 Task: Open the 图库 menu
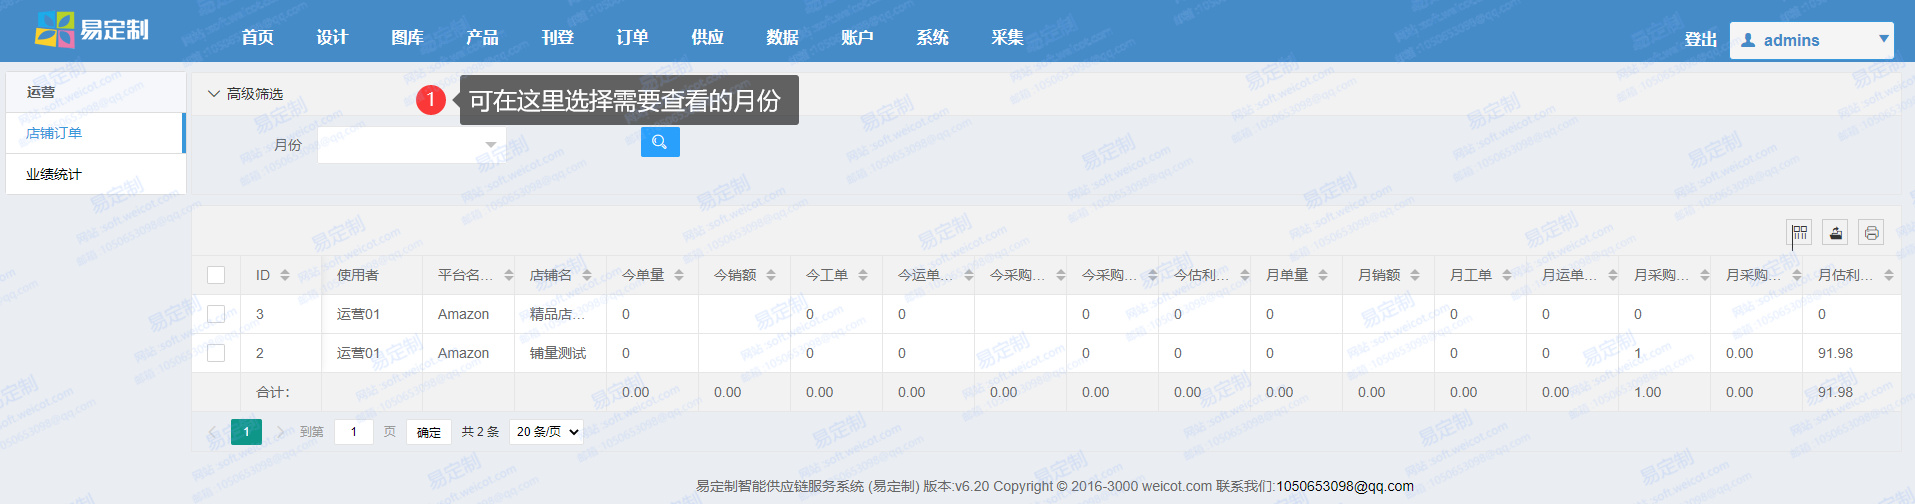click(407, 37)
